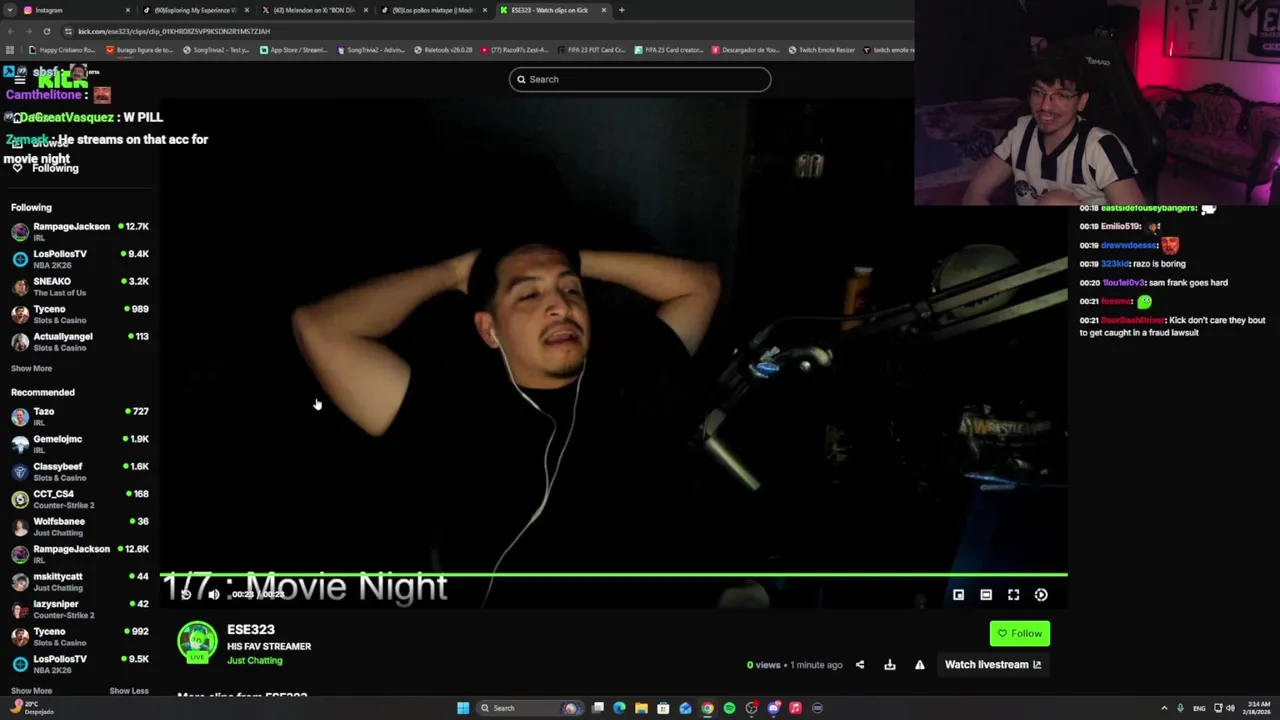1280x720 pixels.
Task: Expand Following list with Show More
Action: click(x=31, y=368)
